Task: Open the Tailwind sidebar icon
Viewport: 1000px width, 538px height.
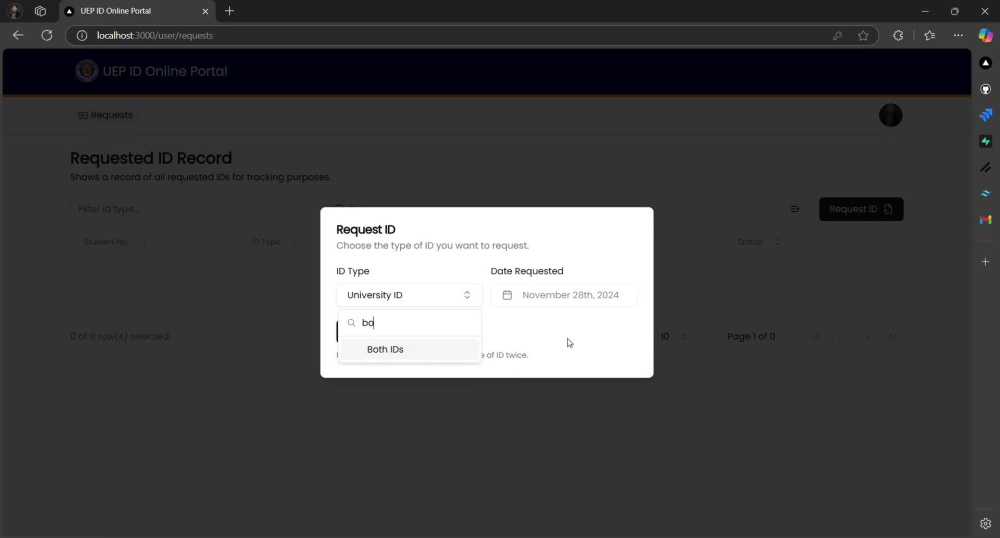Action: (x=985, y=193)
